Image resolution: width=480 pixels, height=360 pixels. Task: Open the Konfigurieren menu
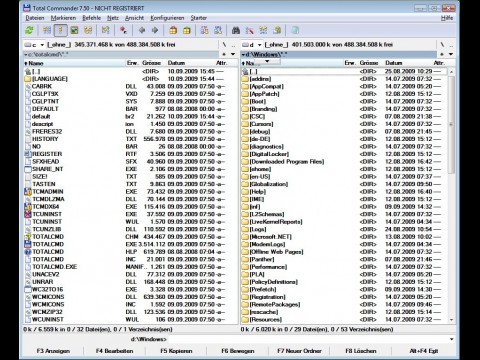point(167,18)
